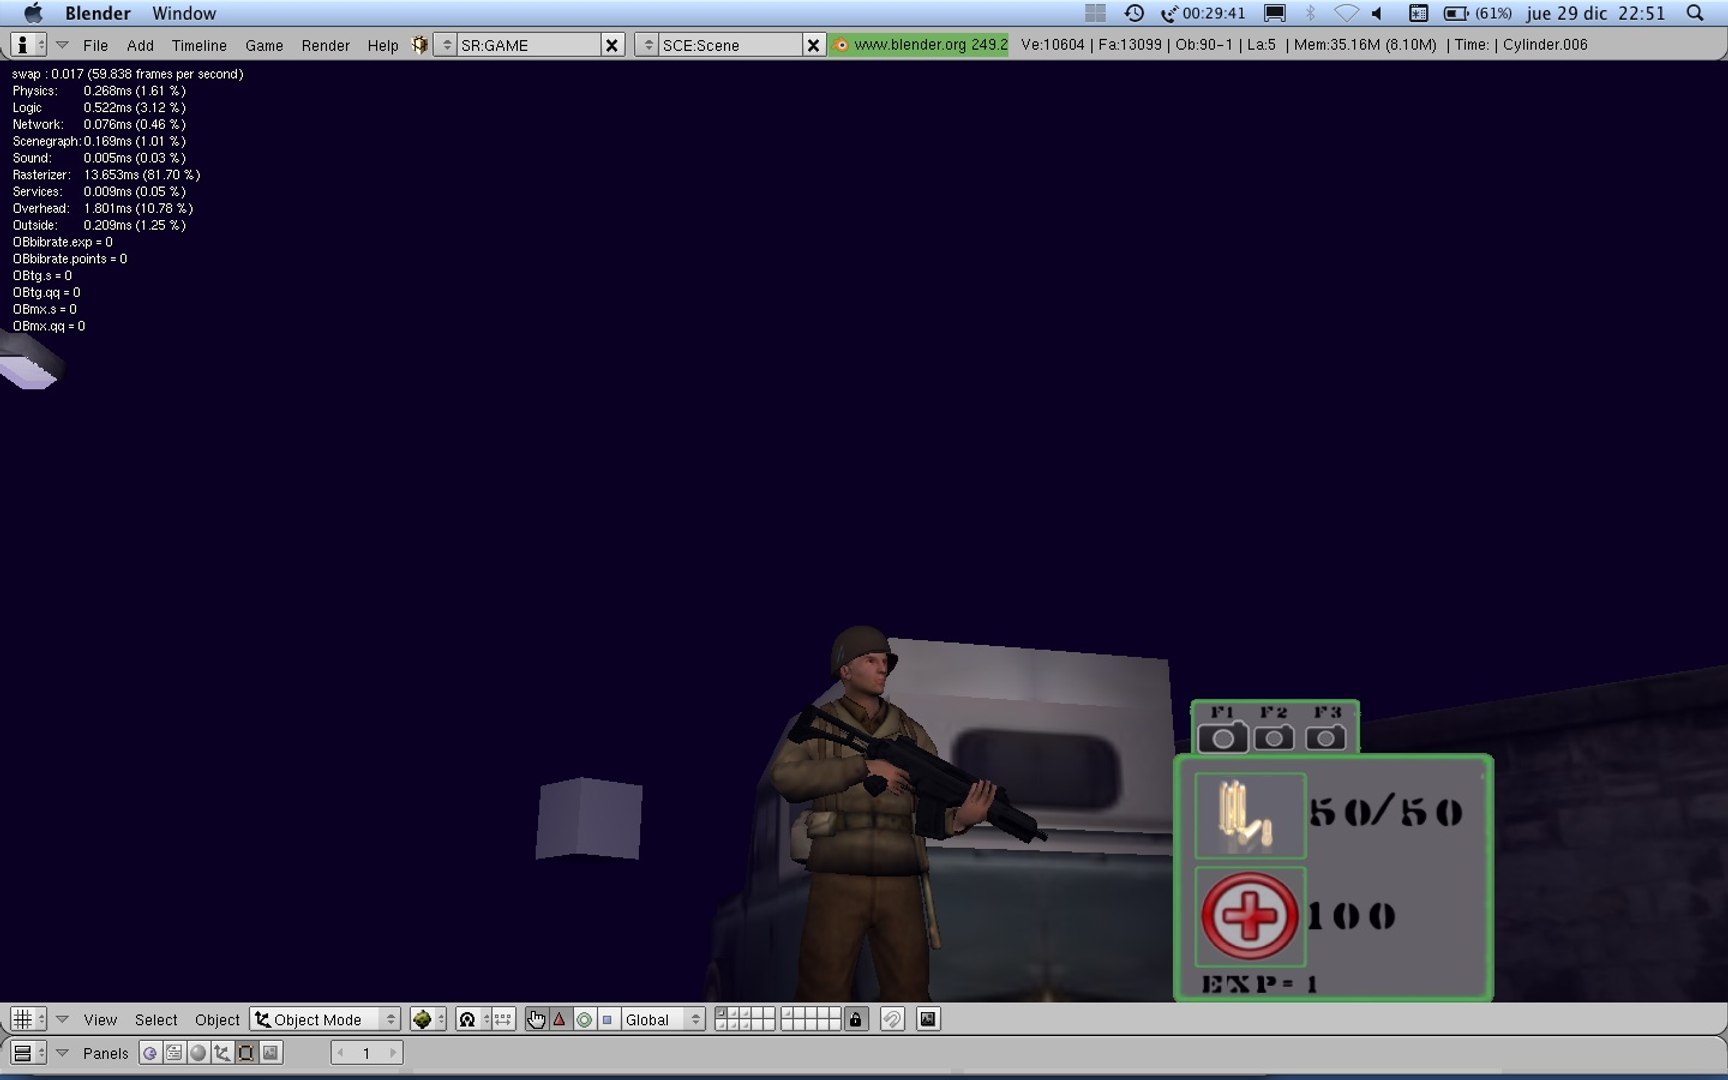
Task: Open the SR:GAME screen browse arrows
Action: (447, 45)
